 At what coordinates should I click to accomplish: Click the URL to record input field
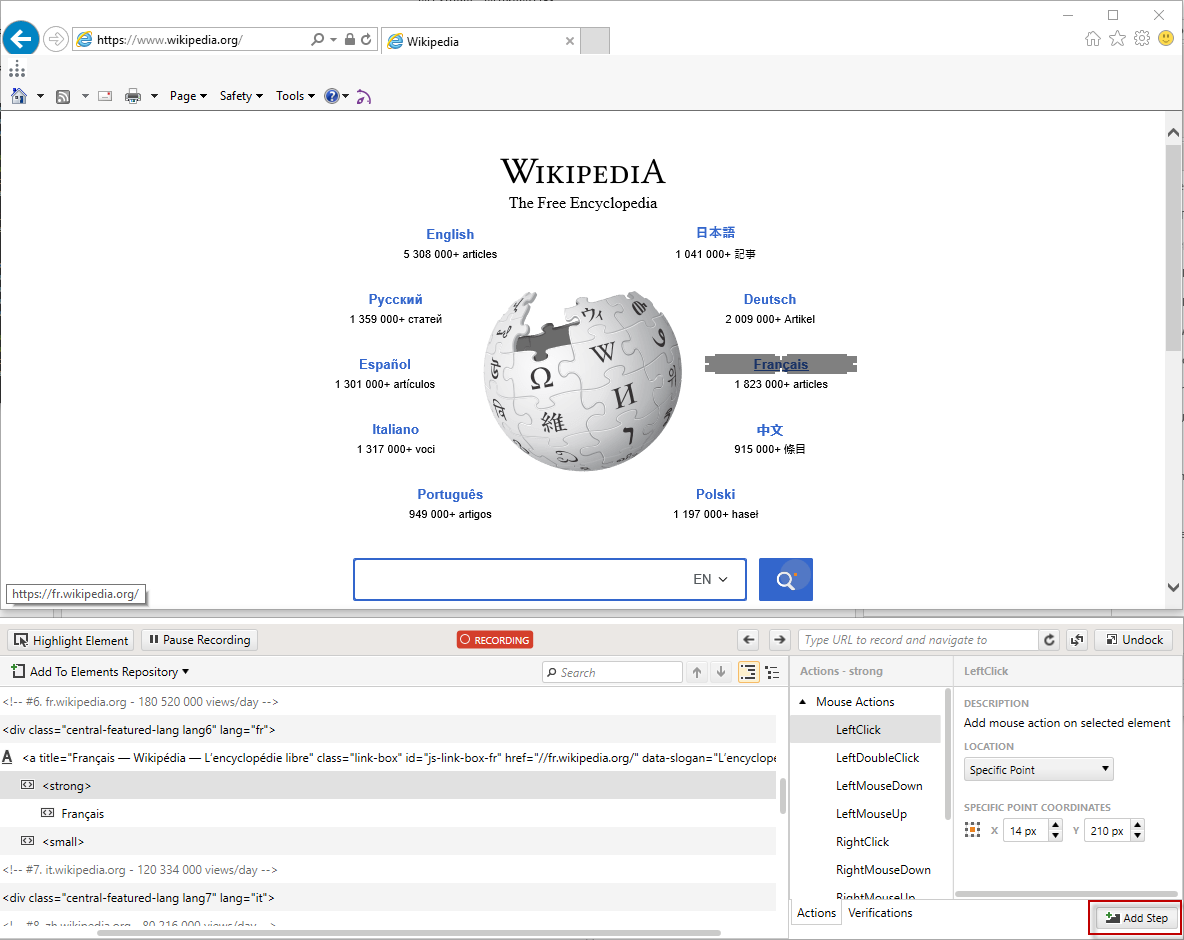[918, 640]
